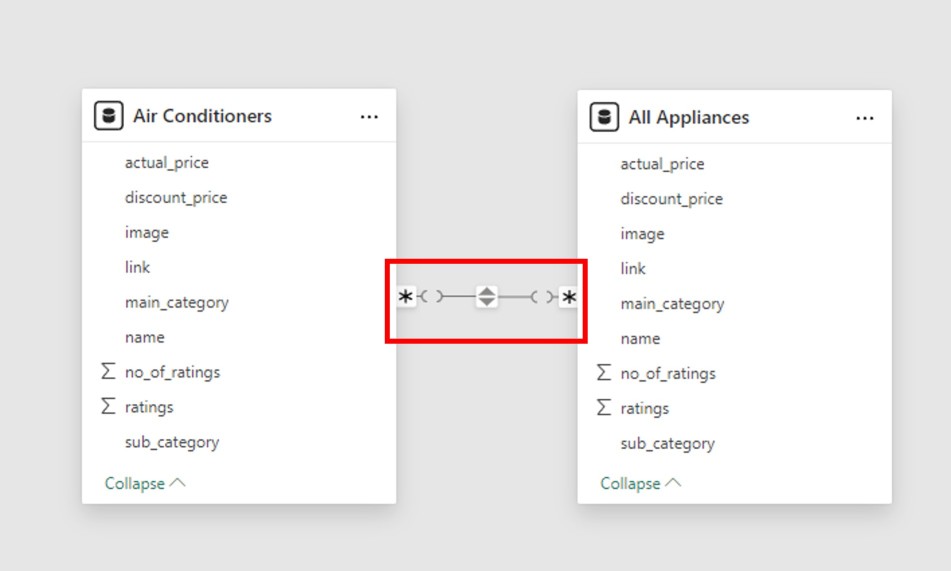Click the All Appliances table title
Viewport: 951px width, 571px height.
pos(688,117)
